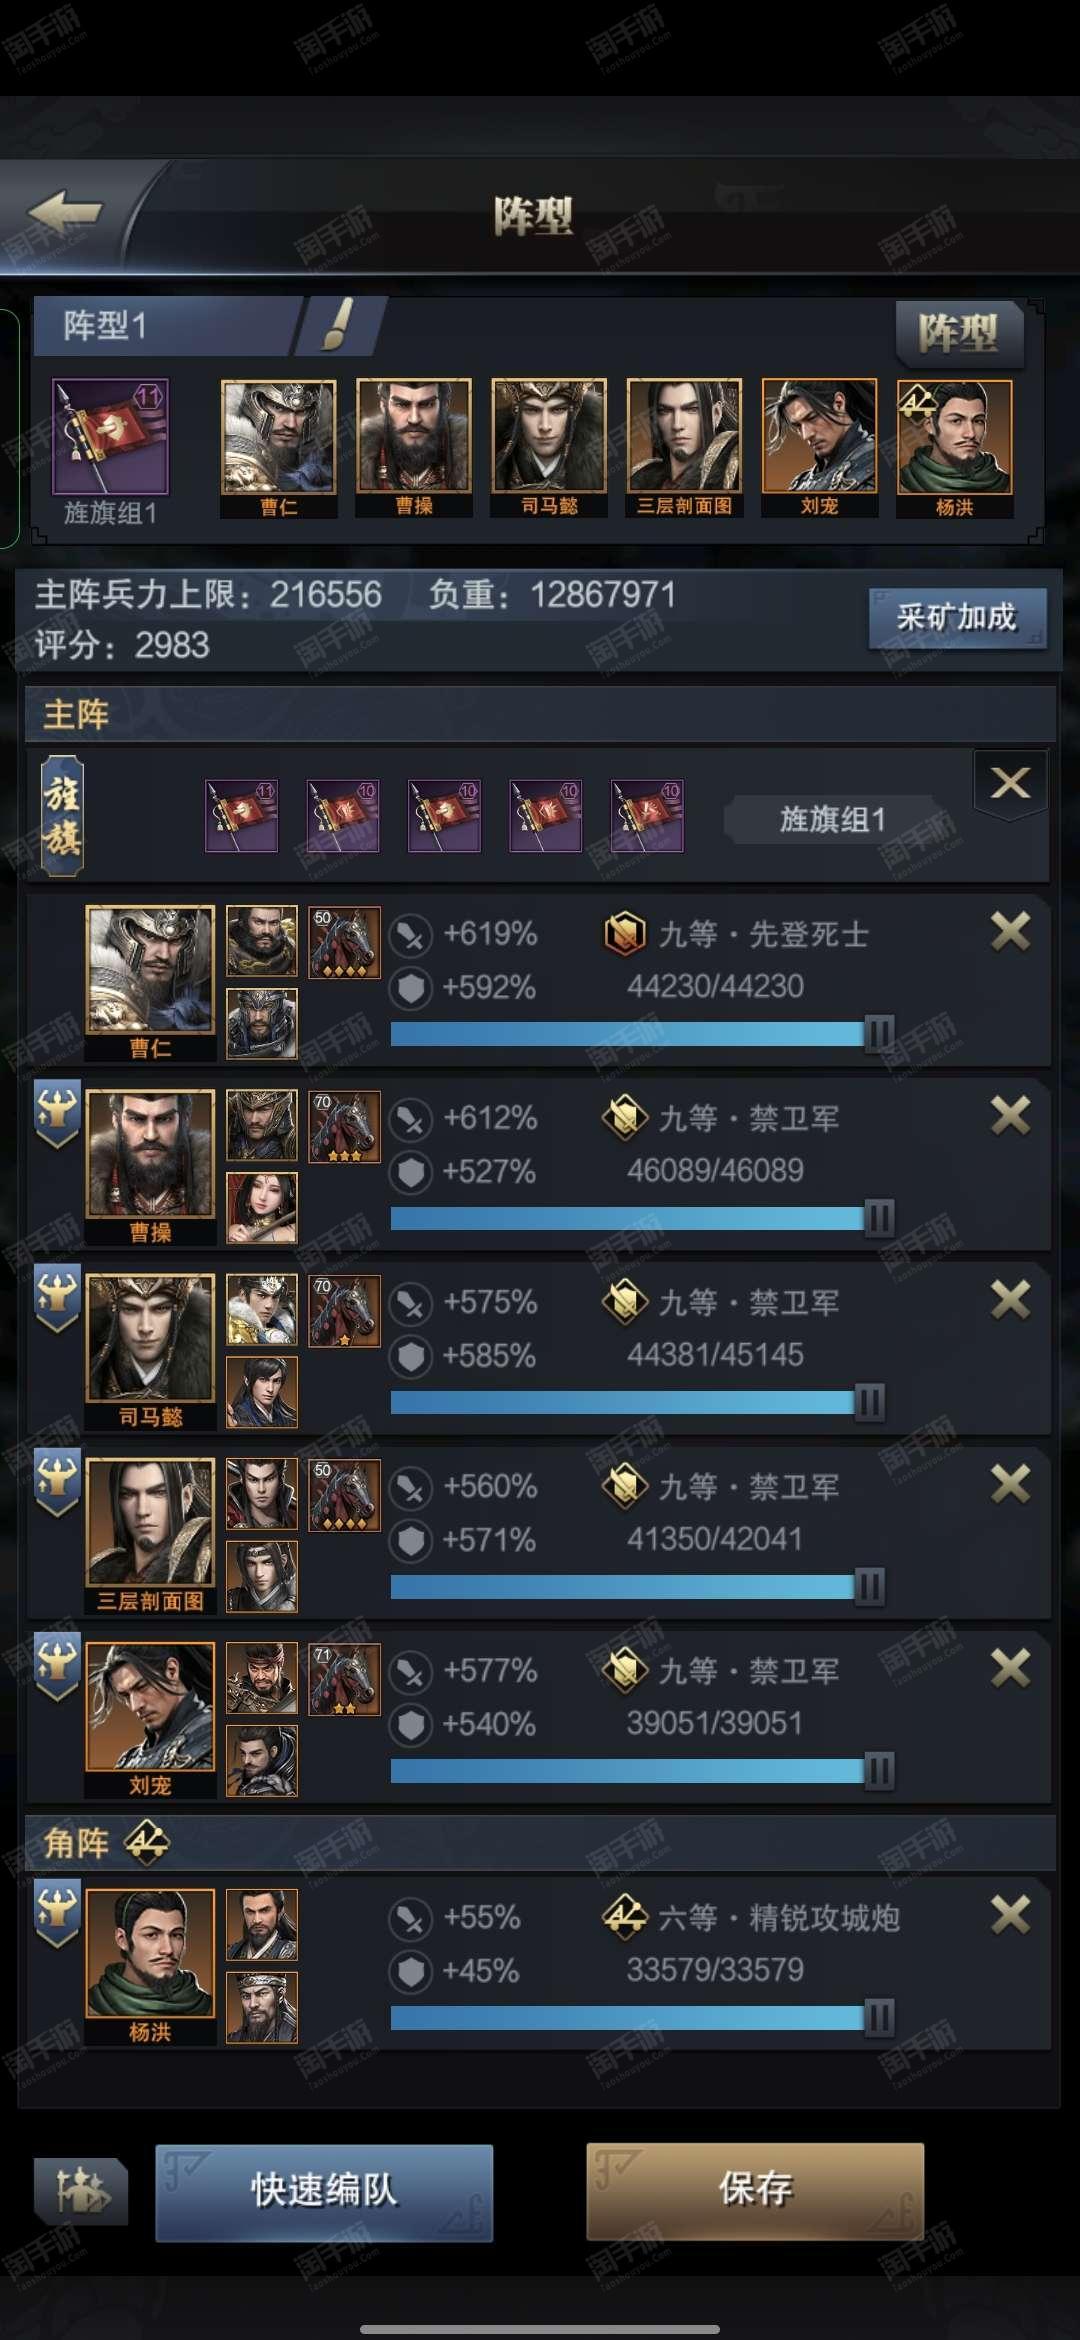Save the formation with 保存
The height and width of the screenshot is (2340, 1080).
tap(755, 2190)
